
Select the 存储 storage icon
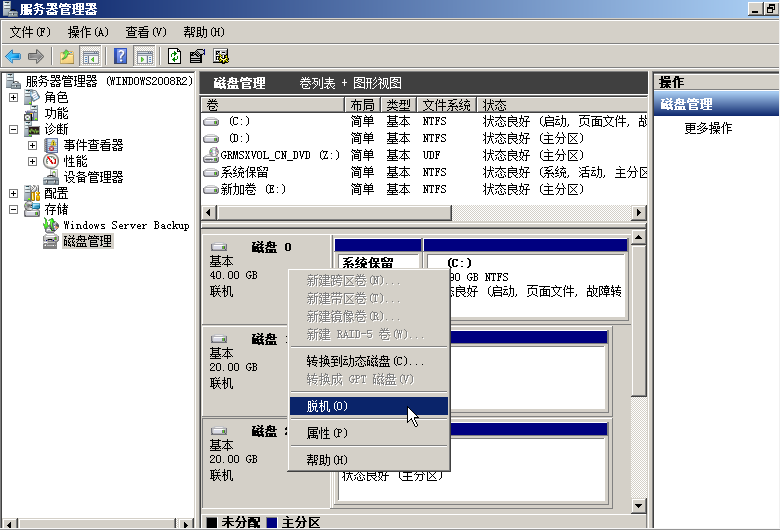(x=32, y=209)
